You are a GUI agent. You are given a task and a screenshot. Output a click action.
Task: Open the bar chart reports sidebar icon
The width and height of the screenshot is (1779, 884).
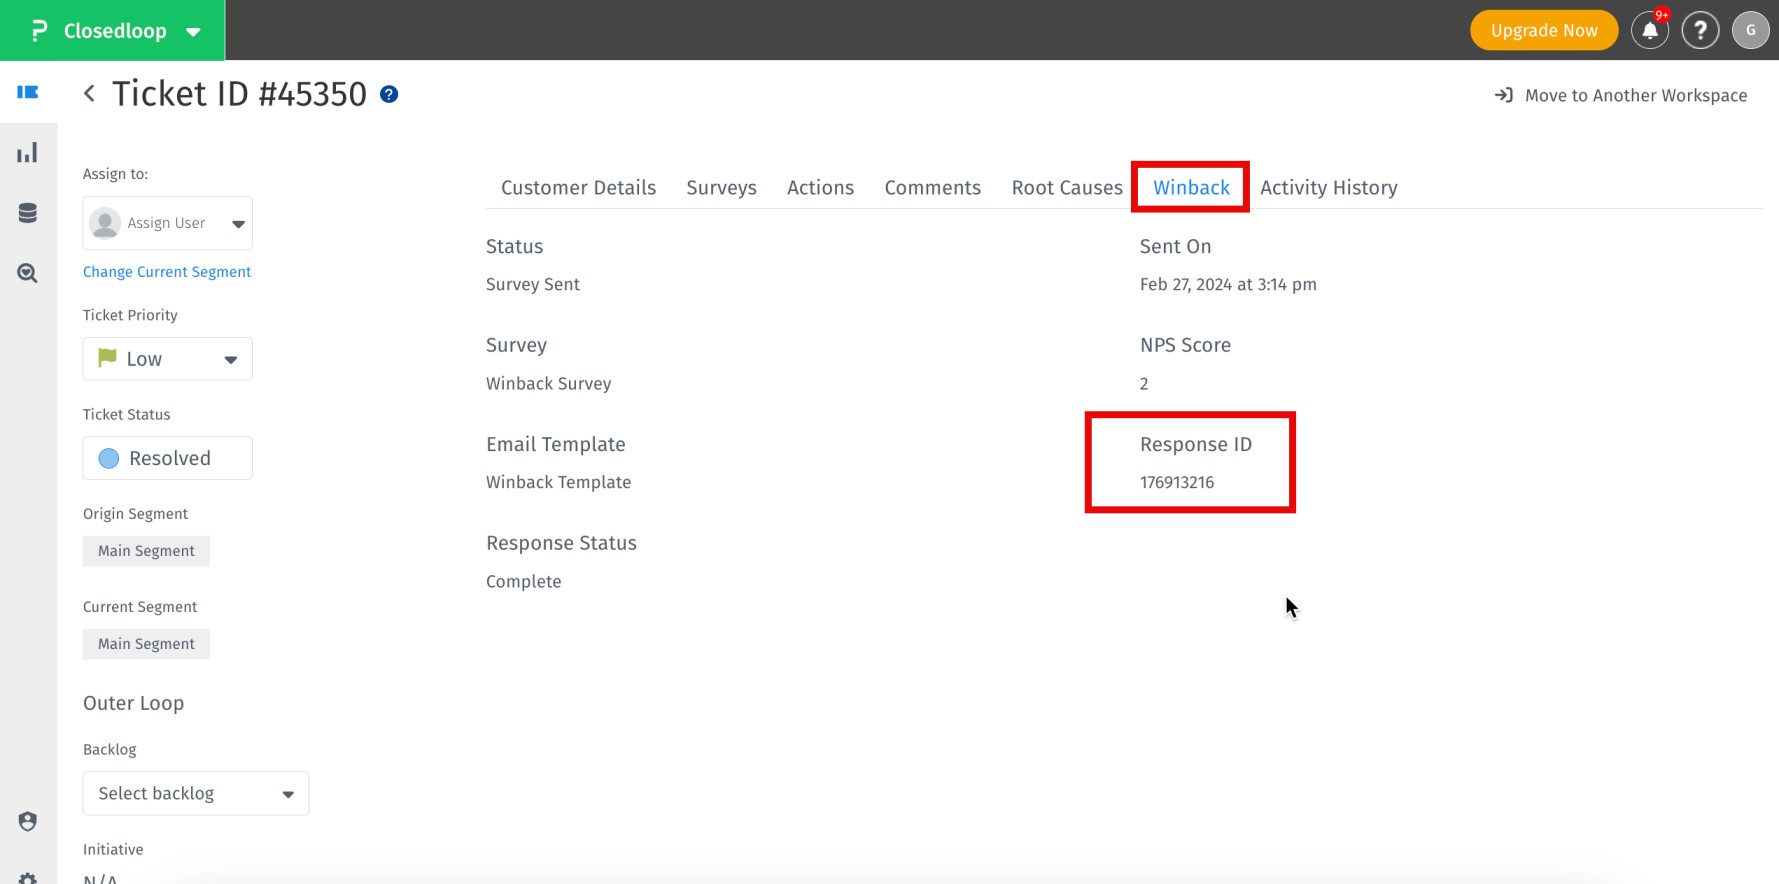(28, 153)
